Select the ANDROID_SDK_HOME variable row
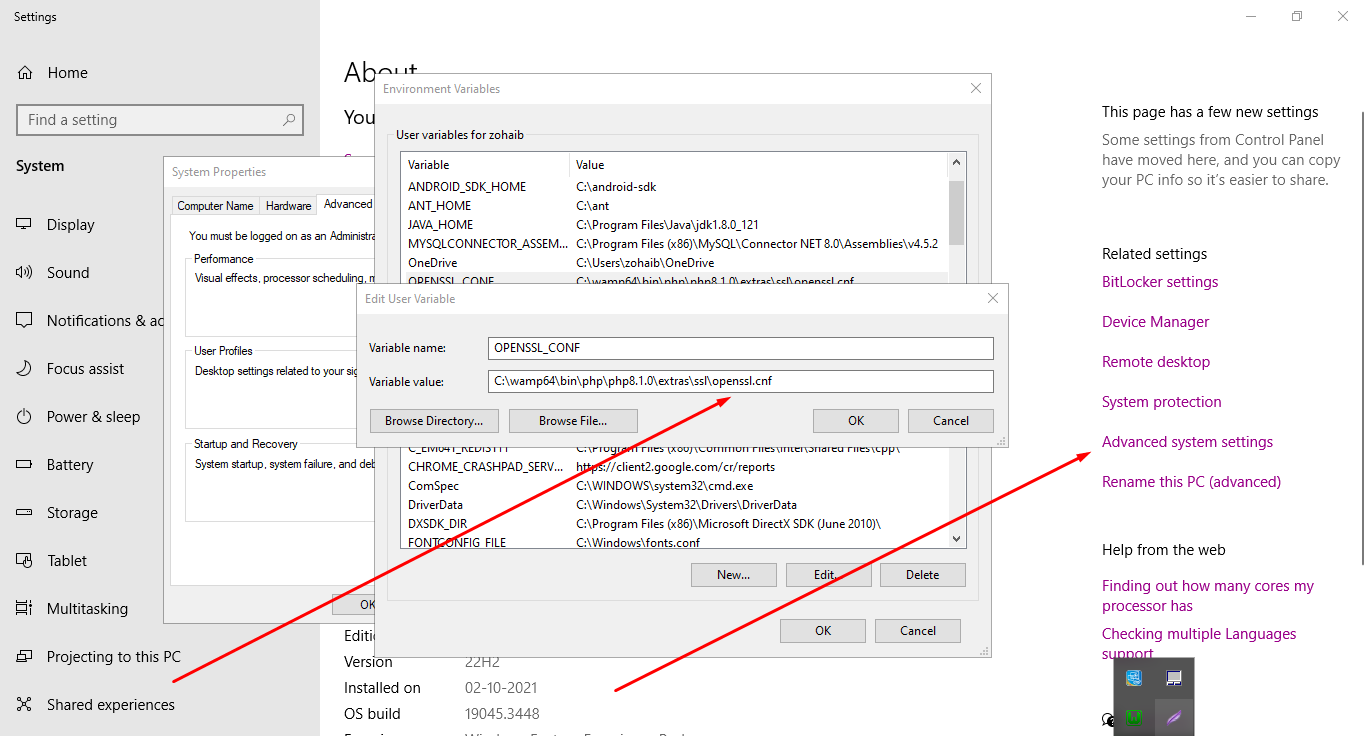This screenshot has width=1365, height=736. pos(675,187)
